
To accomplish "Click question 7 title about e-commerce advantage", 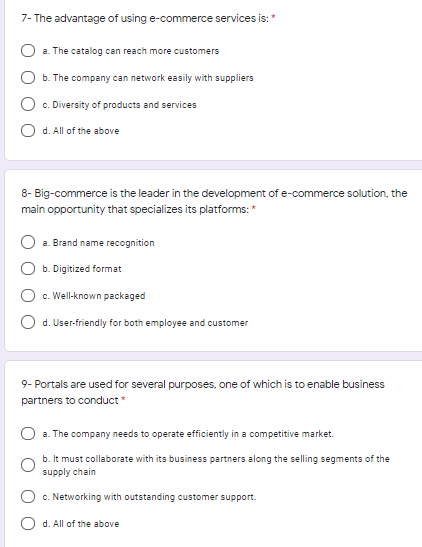I will 145,18.
